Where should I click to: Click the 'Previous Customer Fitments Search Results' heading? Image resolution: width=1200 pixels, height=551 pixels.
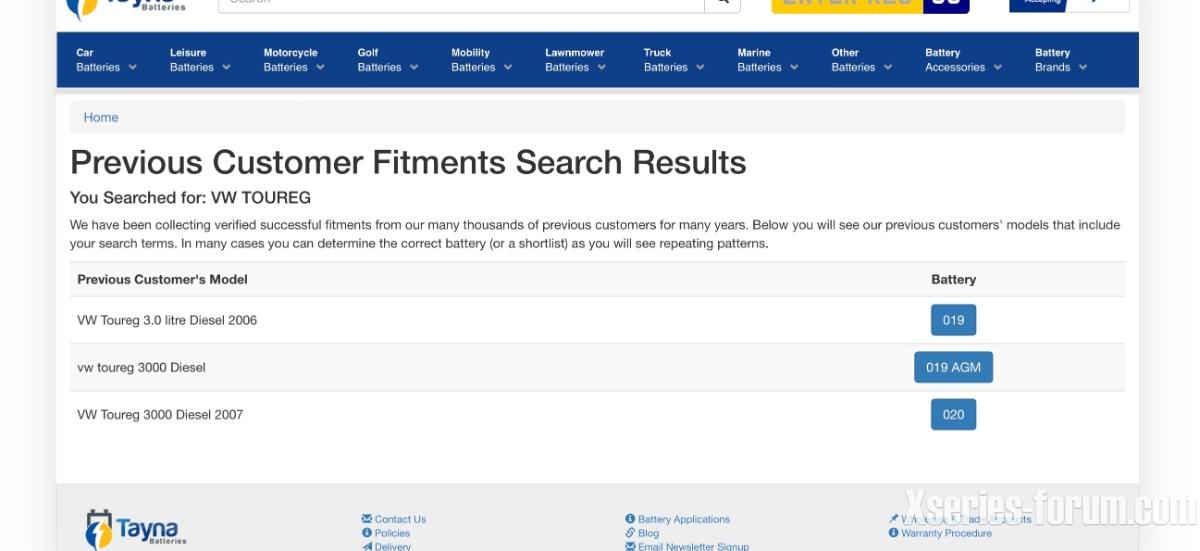(x=408, y=162)
